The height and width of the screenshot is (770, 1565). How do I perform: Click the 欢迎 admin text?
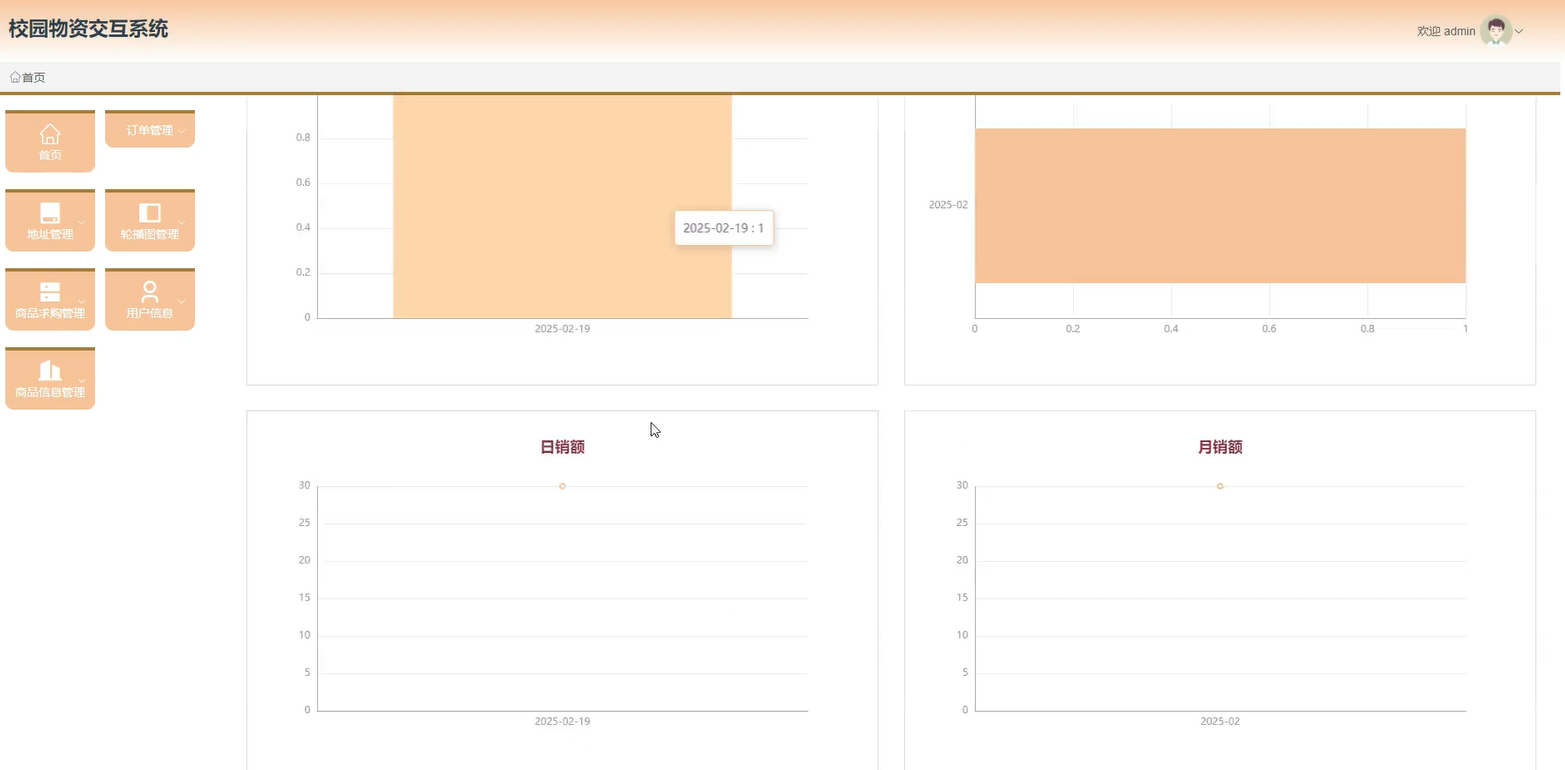pyautogui.click(x=1446, y=32)
